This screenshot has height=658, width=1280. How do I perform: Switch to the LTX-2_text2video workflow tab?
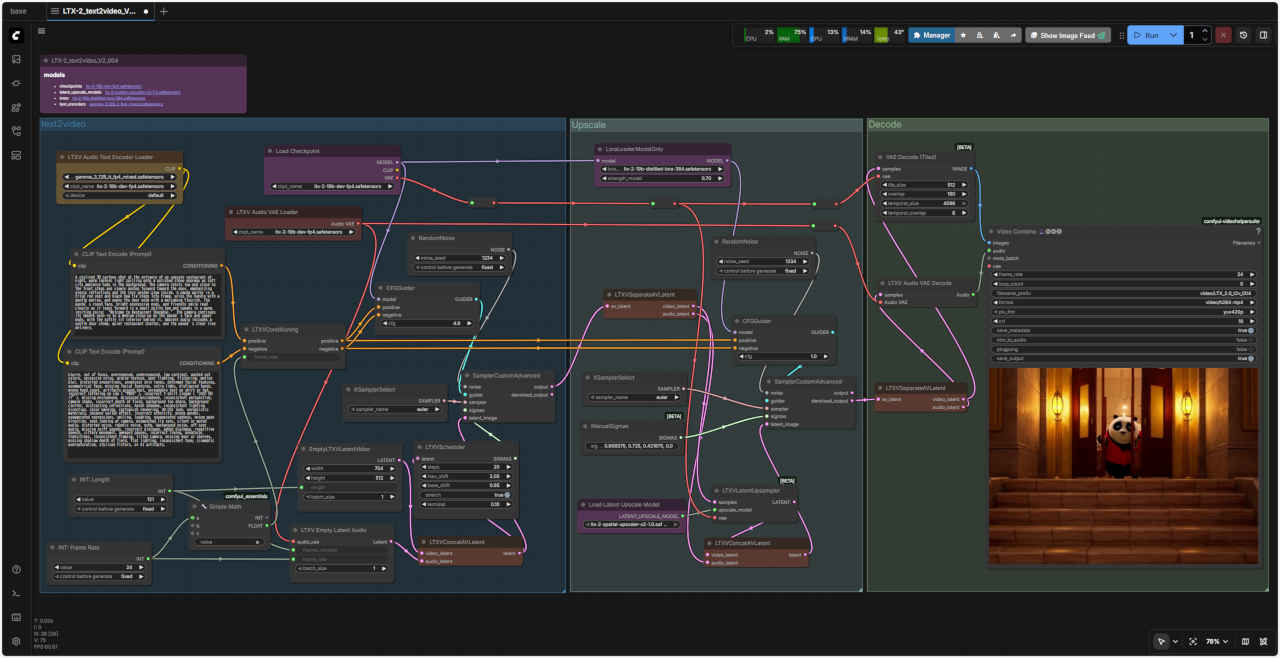98,11
